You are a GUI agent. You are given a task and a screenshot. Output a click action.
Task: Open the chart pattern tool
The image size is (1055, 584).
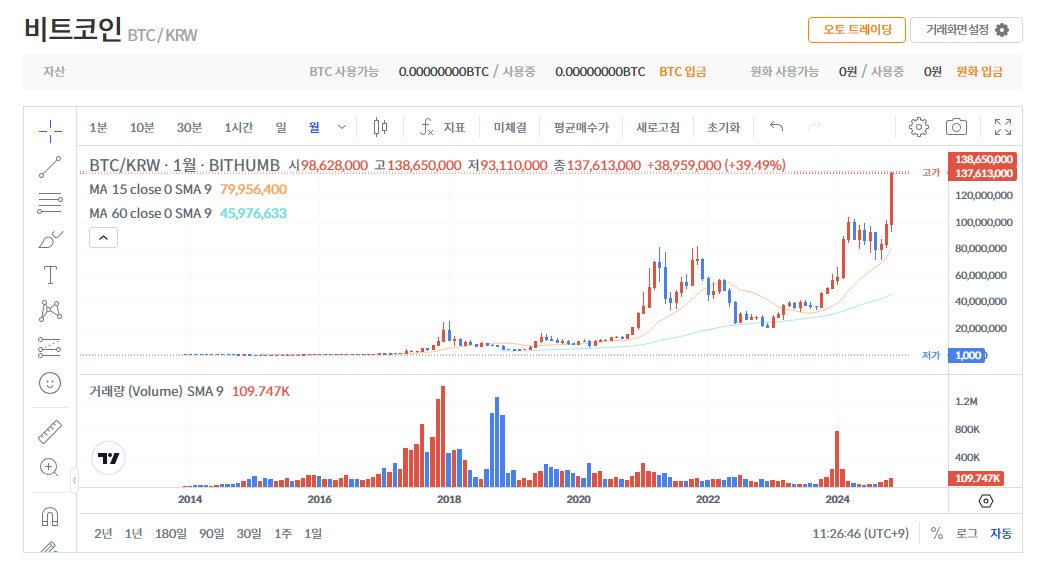(x=50, y=311)
